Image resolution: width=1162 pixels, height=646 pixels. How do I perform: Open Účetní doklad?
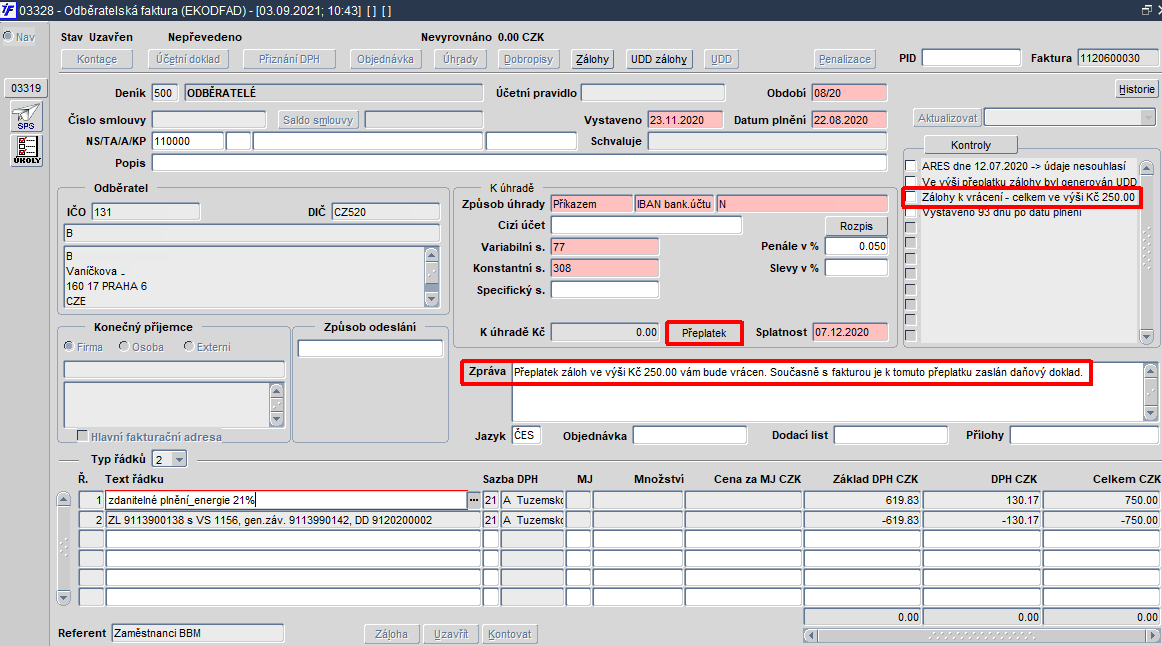point(188,59)
